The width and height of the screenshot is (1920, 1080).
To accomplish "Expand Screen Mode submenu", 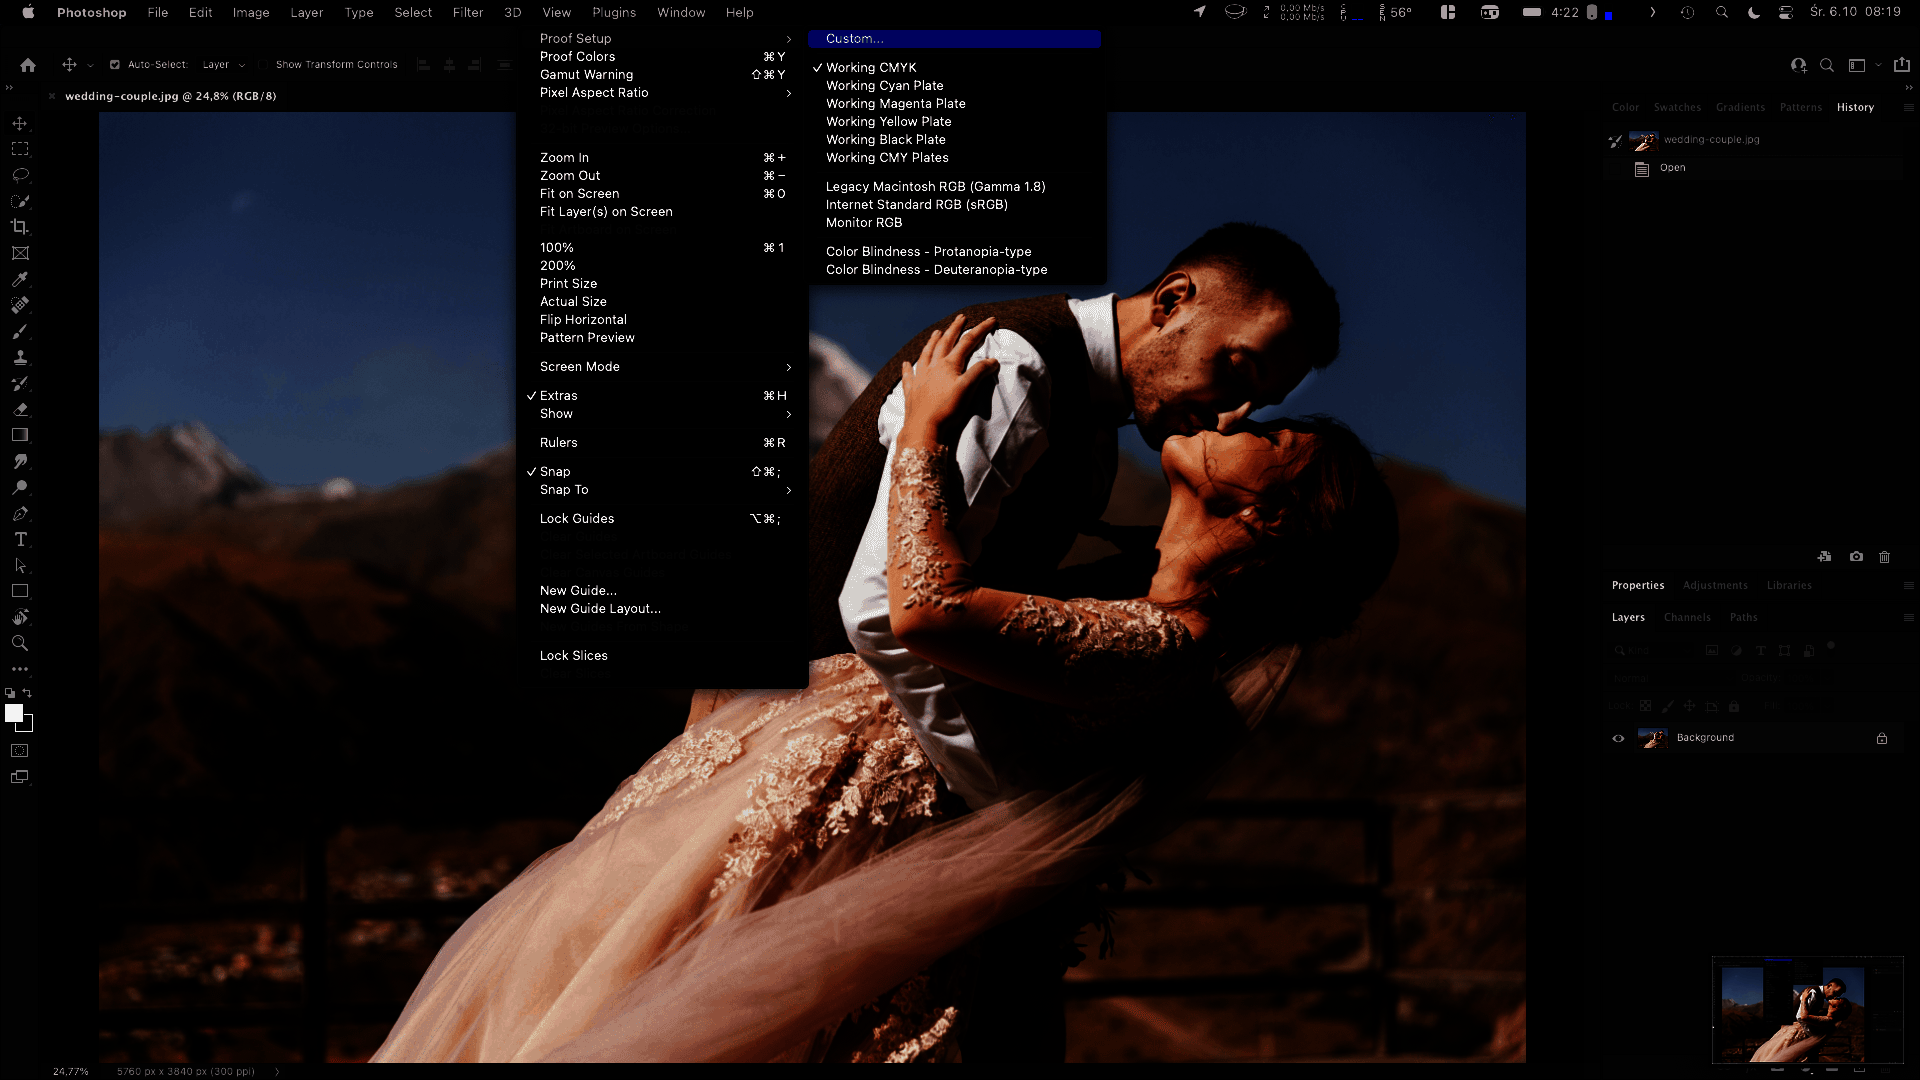I will click(662, 367).
